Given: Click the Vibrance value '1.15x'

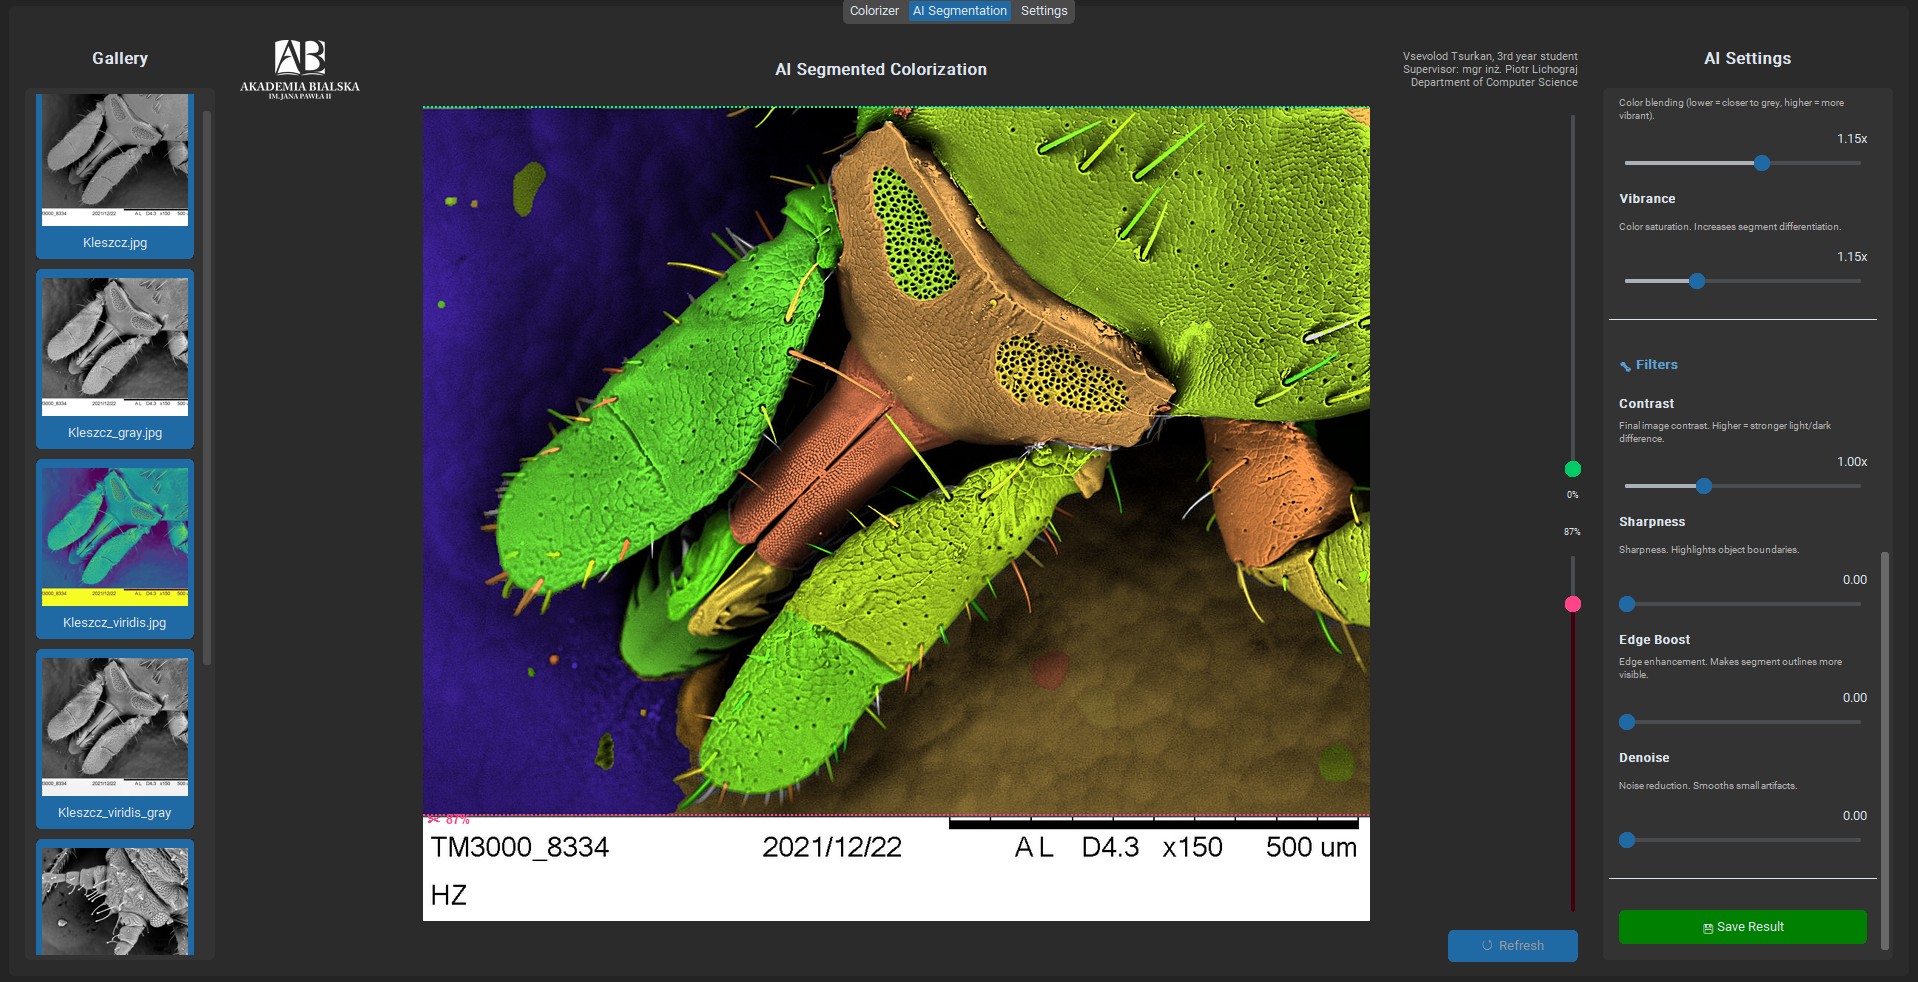Looking at the screenshot, I should pyautogui.click(x=1852, y=257).
